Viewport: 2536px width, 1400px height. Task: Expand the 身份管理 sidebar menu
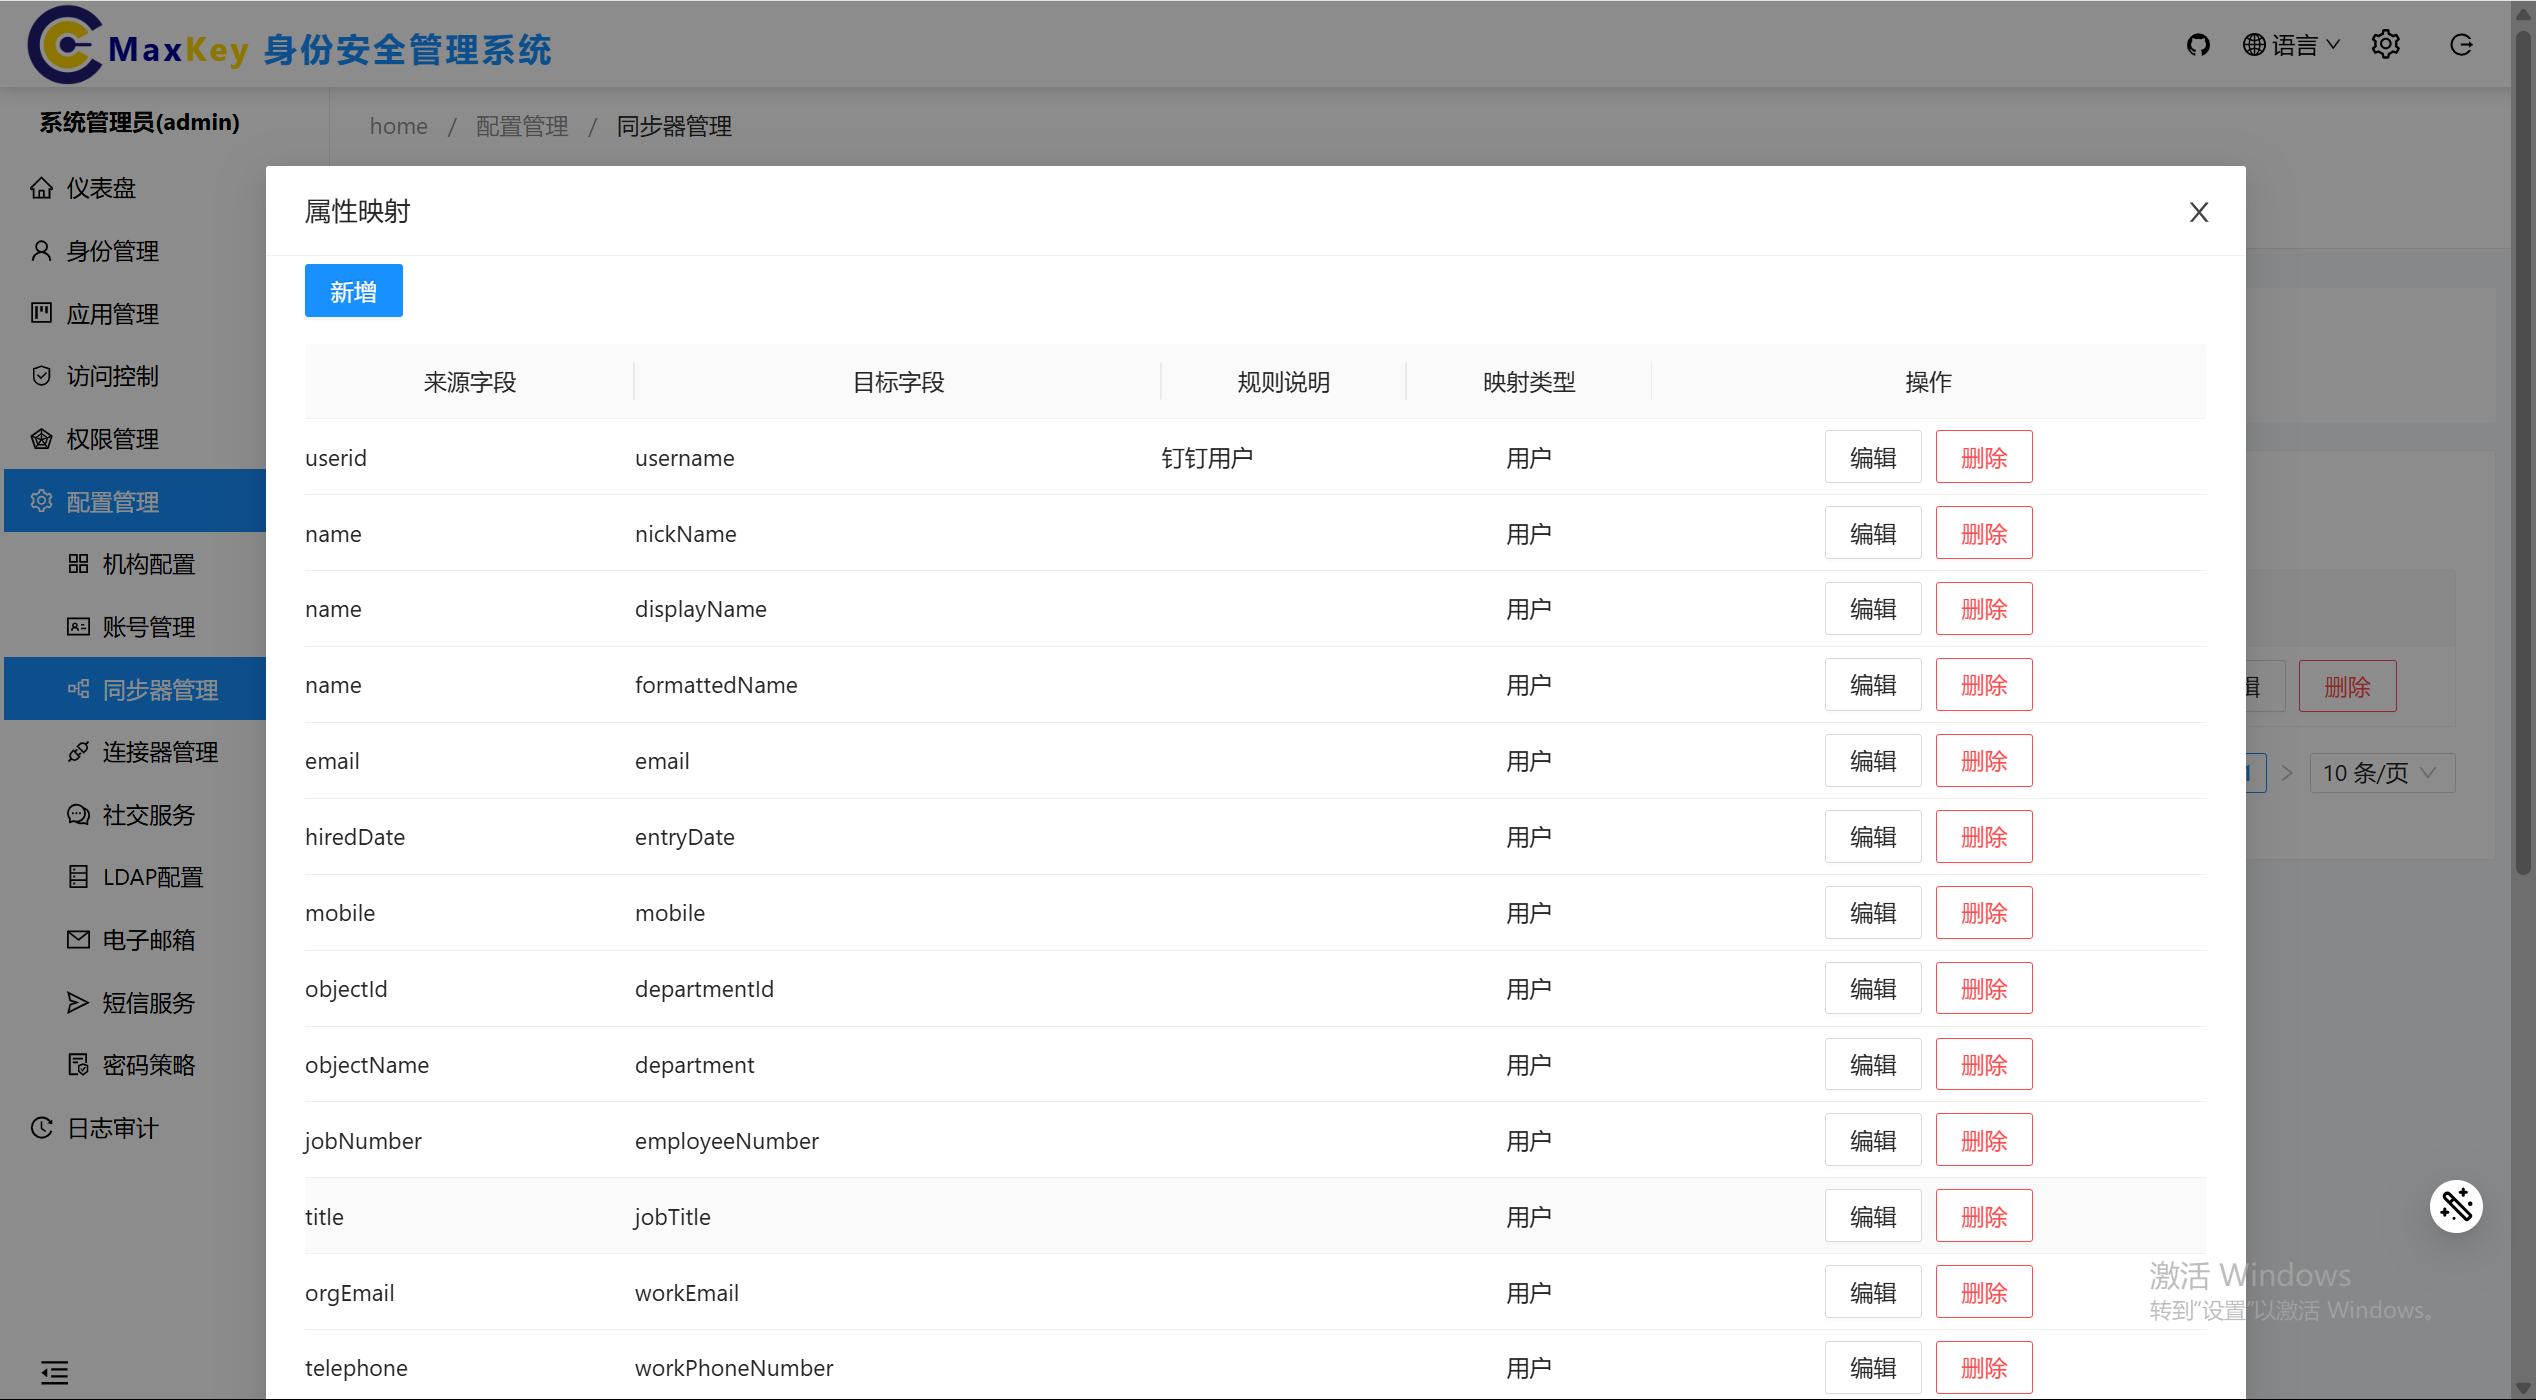click(112, 251)
